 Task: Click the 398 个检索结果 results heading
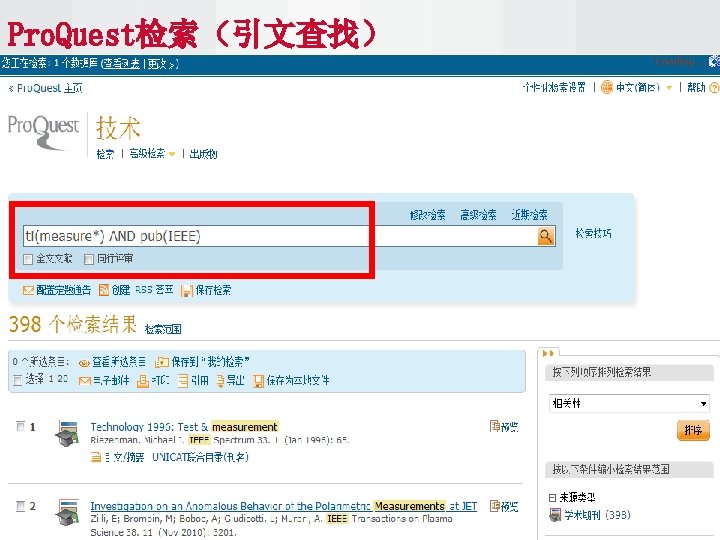[x=73, y=324]
